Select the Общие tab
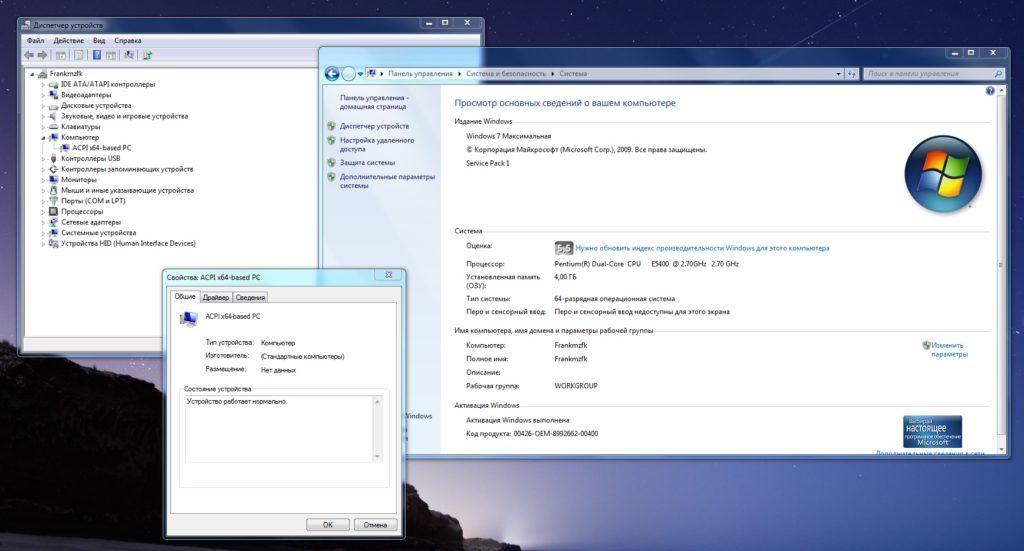The width and height of the screenshot is (1024, 551). point(185,296)
